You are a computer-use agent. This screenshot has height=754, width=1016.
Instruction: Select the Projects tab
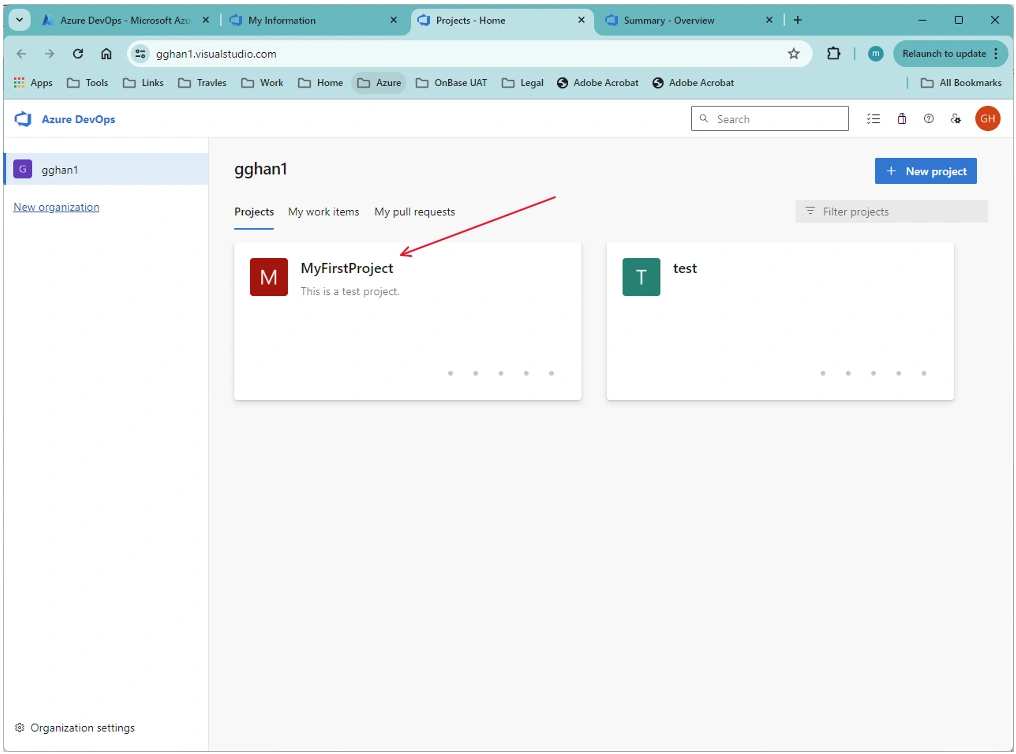(254, 212)
